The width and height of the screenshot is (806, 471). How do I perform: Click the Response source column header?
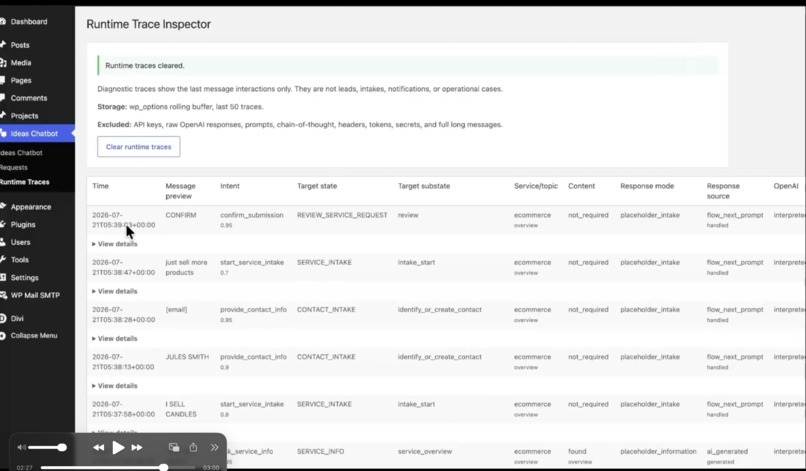tap(723, 191)
